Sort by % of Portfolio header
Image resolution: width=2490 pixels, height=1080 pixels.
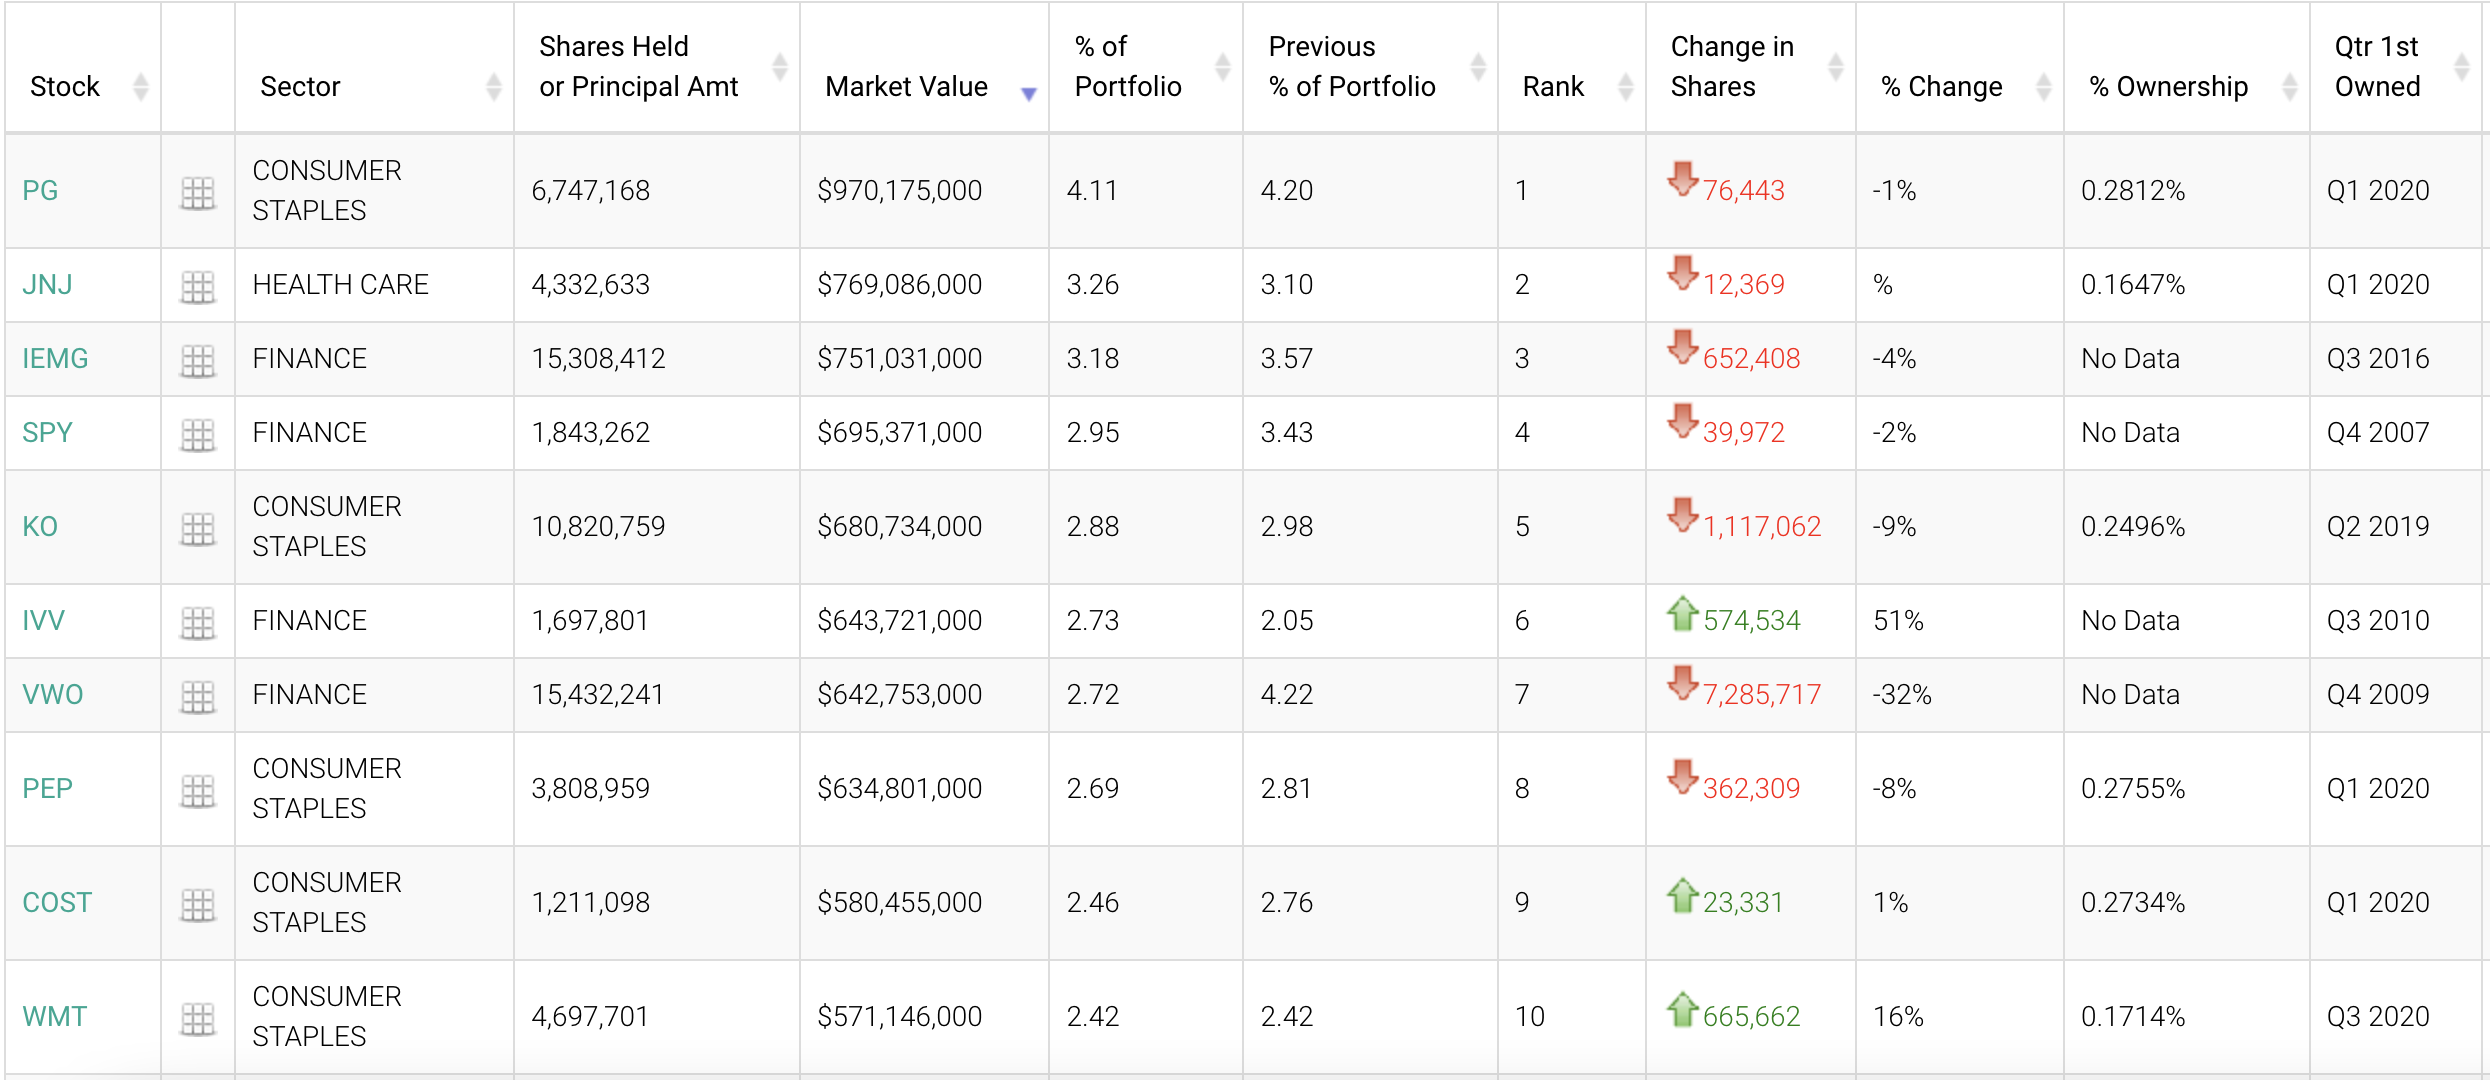[1146, 67]
